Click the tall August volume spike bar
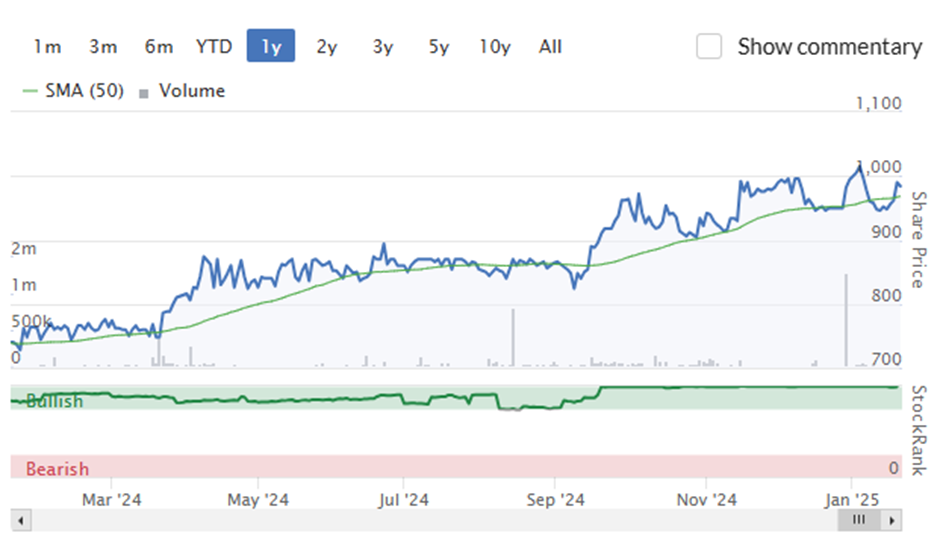 (x=513, y=337)
